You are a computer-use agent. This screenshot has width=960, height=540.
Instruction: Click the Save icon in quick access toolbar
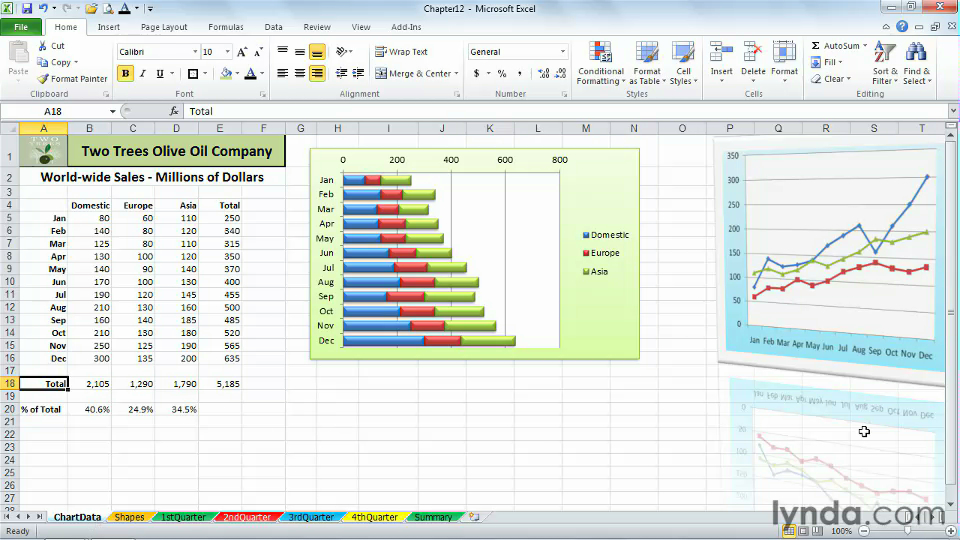pos(27,9)
